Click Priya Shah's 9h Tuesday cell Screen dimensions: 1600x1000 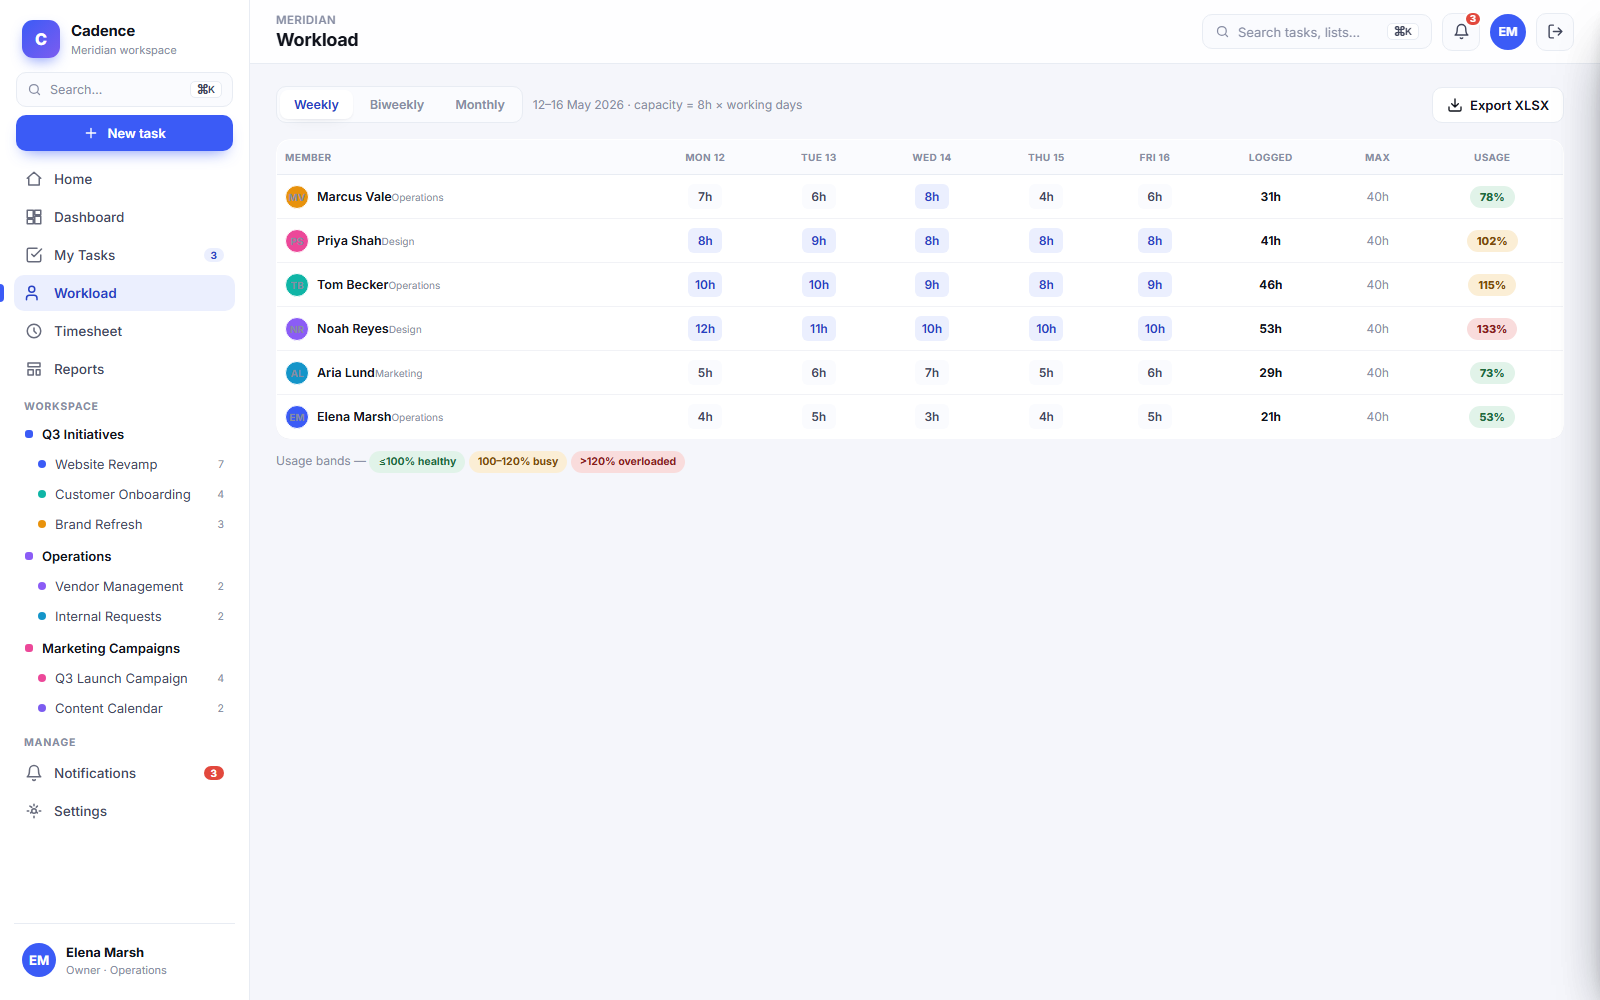(x=819, y=241)
